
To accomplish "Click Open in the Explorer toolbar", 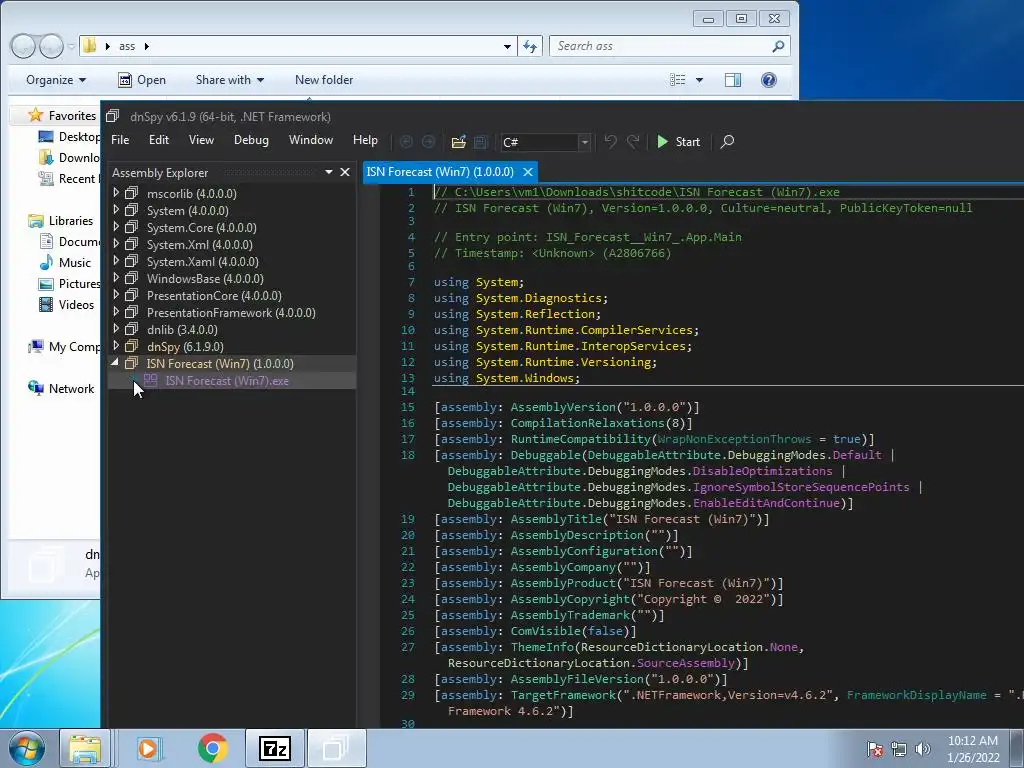I will coord(142,80).
